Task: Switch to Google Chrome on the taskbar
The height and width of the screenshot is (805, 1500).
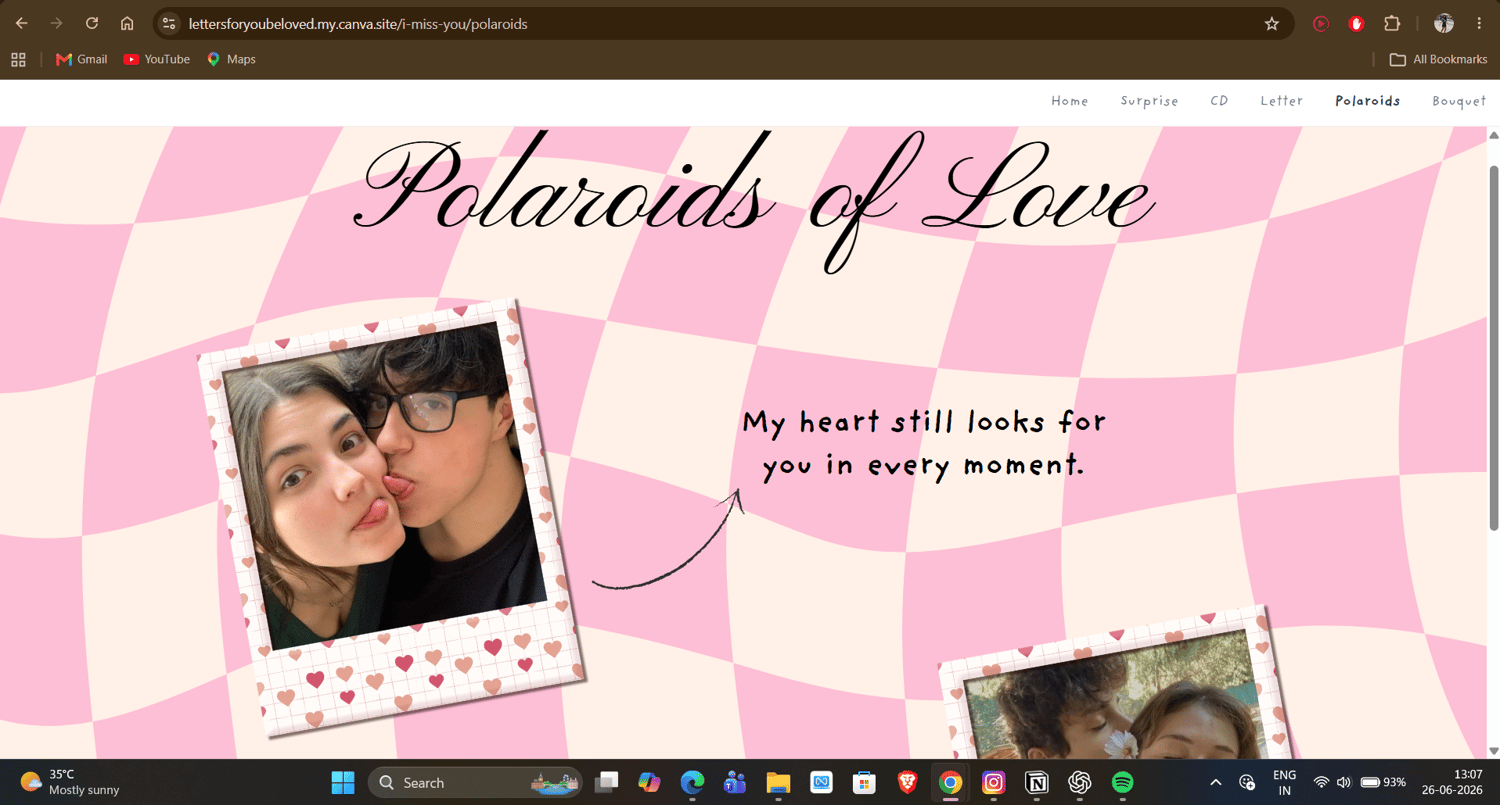Action: click(950, 782)
